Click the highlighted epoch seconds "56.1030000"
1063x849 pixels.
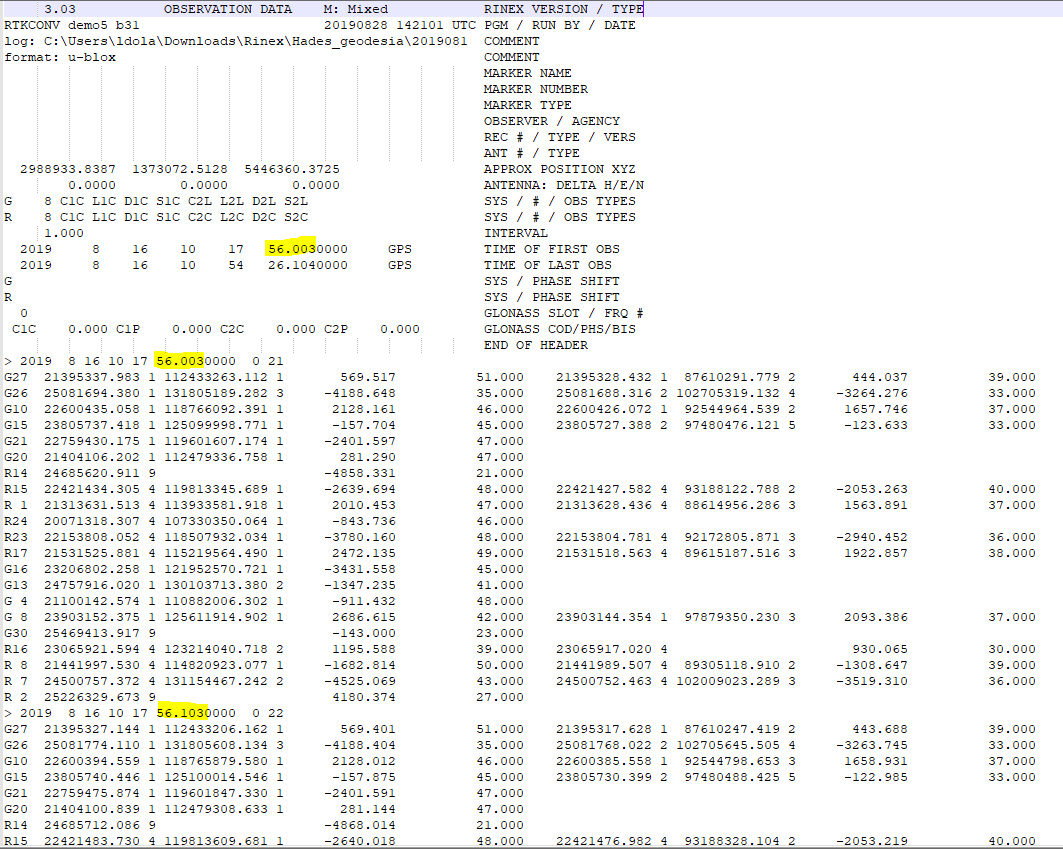(x=196, y=713)
